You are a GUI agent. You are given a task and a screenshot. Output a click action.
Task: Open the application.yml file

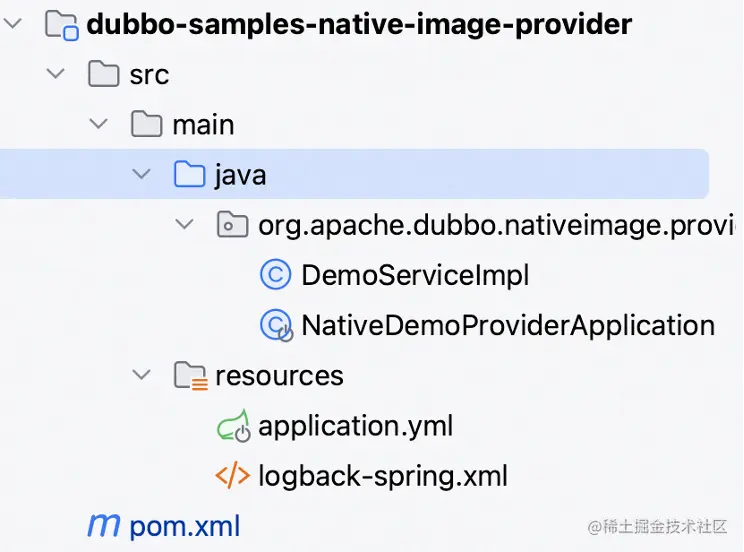click(x=356, y=427)
